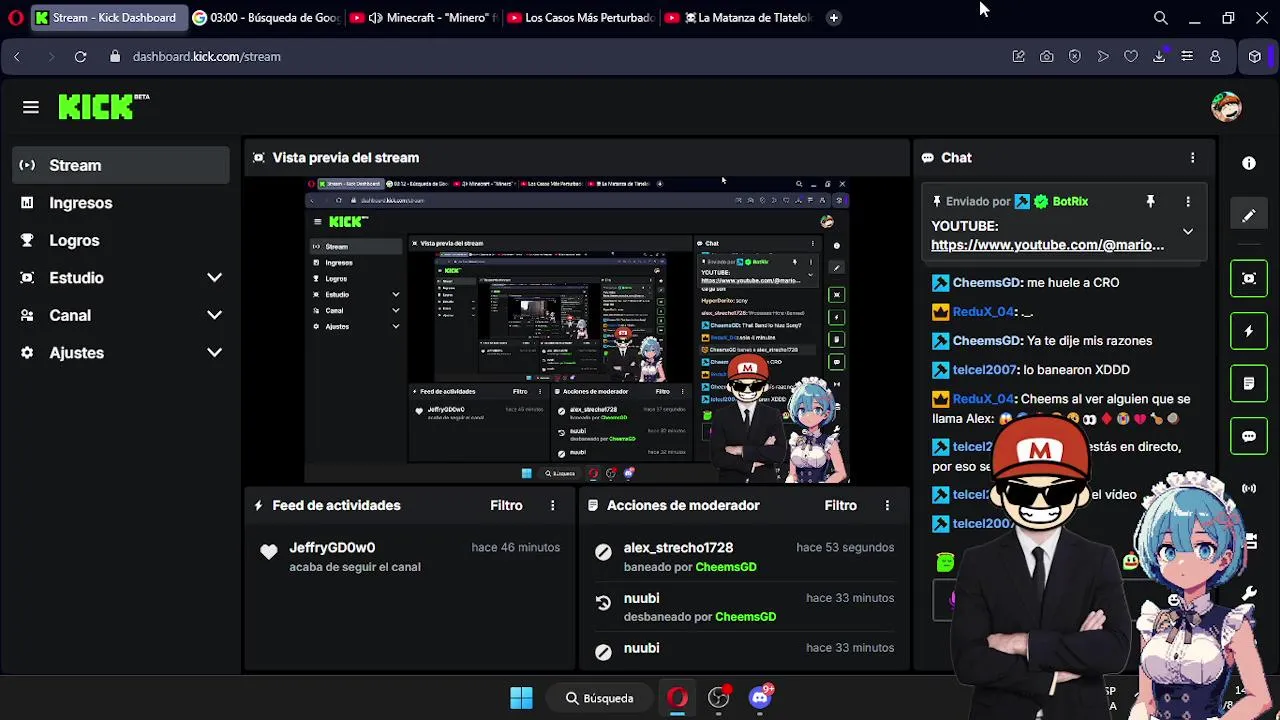Click CheemsGD next to 'baneado por'
The height and width of the screenshot is (720, 1280).
click(x=726, y=567)
